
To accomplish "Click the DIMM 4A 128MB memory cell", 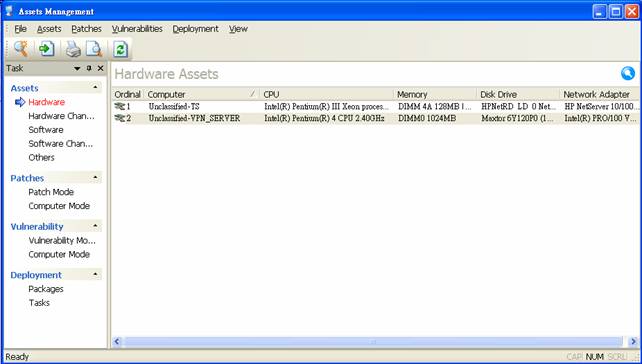I will coord(434,106).
